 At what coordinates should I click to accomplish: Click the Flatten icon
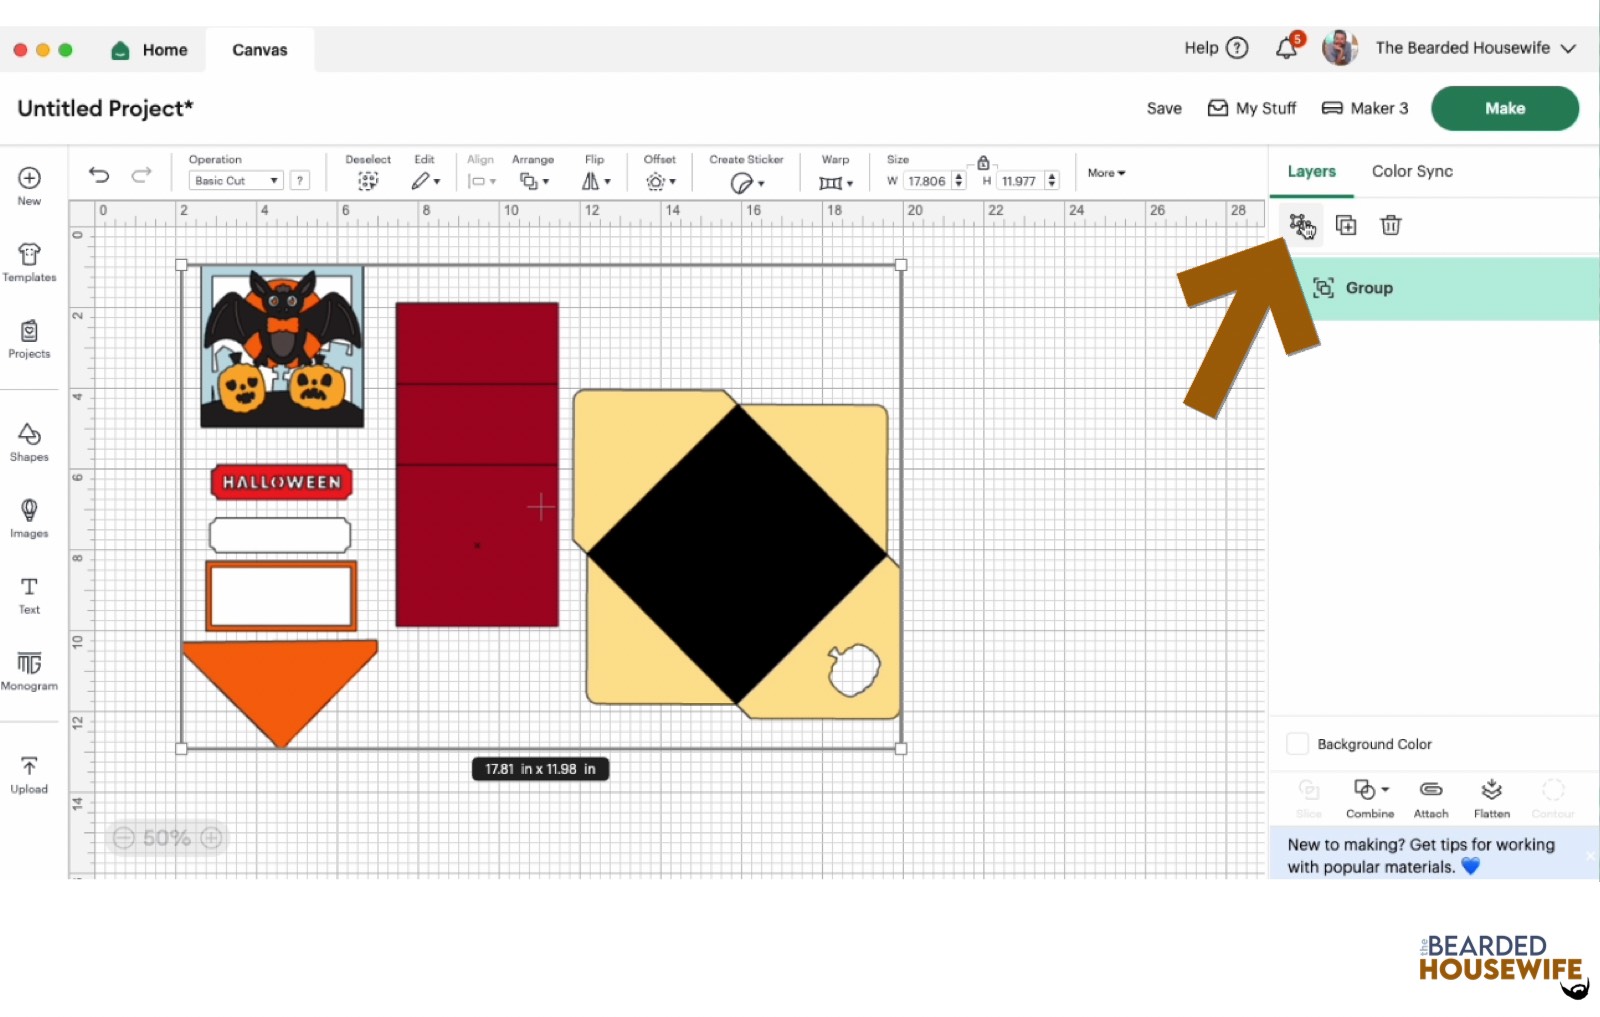coord(1491,797)
